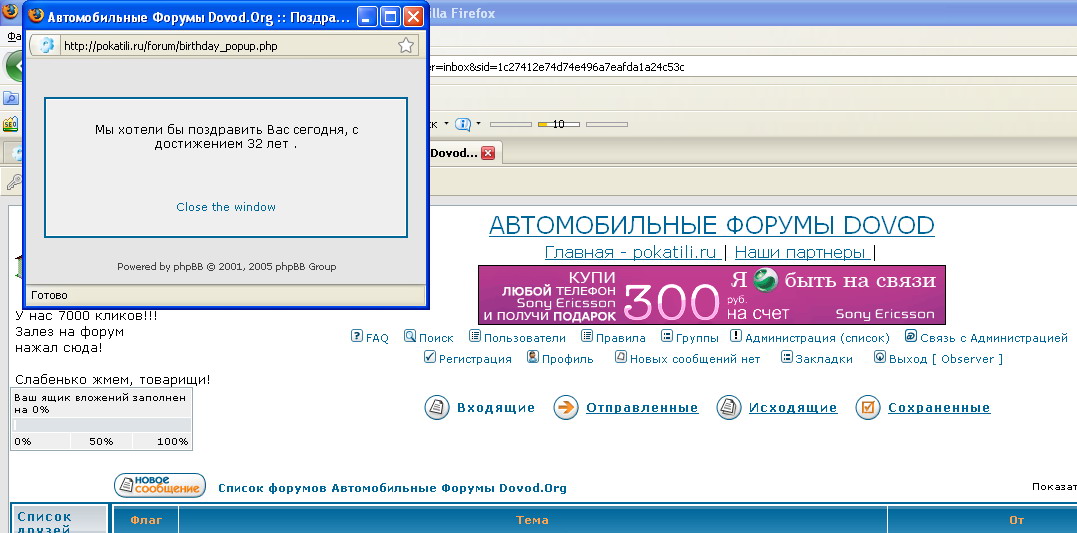This screenshot has width=1077, height=533.
Task: Open the dropdown next to the info icon
Action: 478,124
